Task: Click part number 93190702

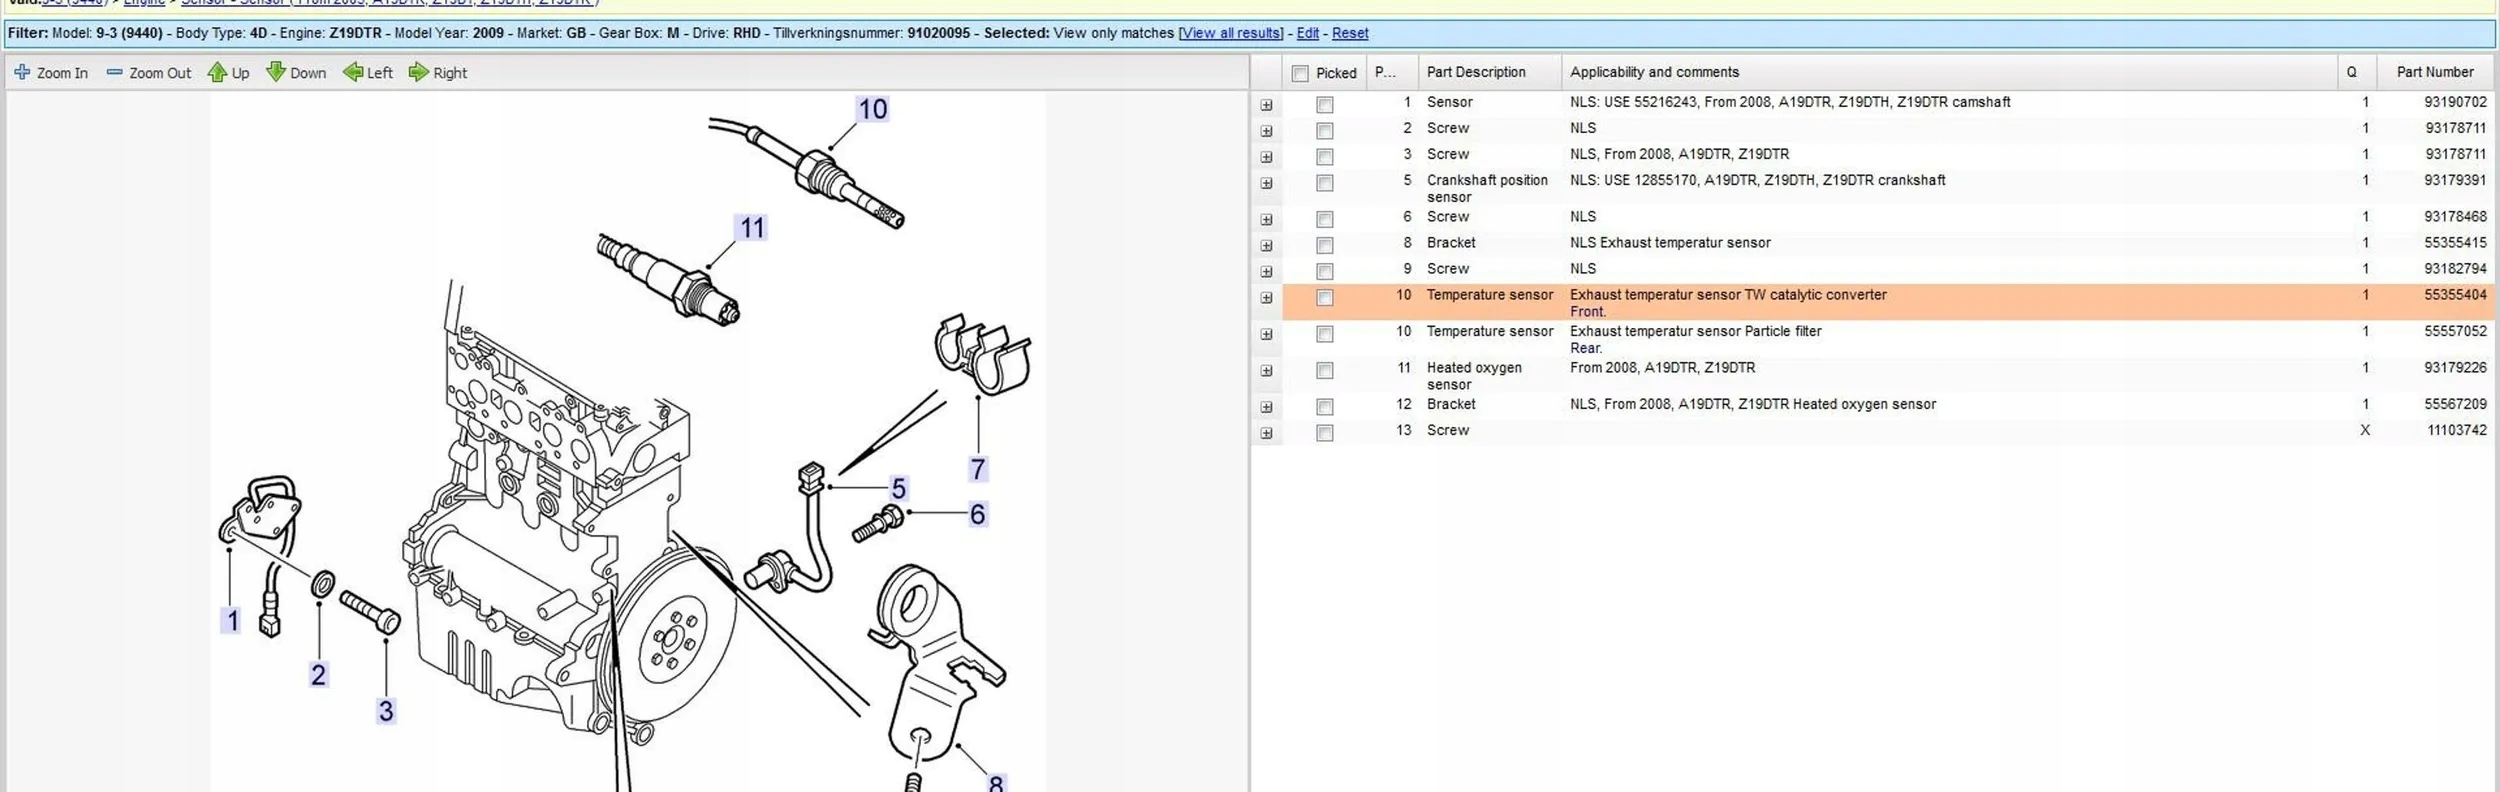Action: coord(2455,102)
